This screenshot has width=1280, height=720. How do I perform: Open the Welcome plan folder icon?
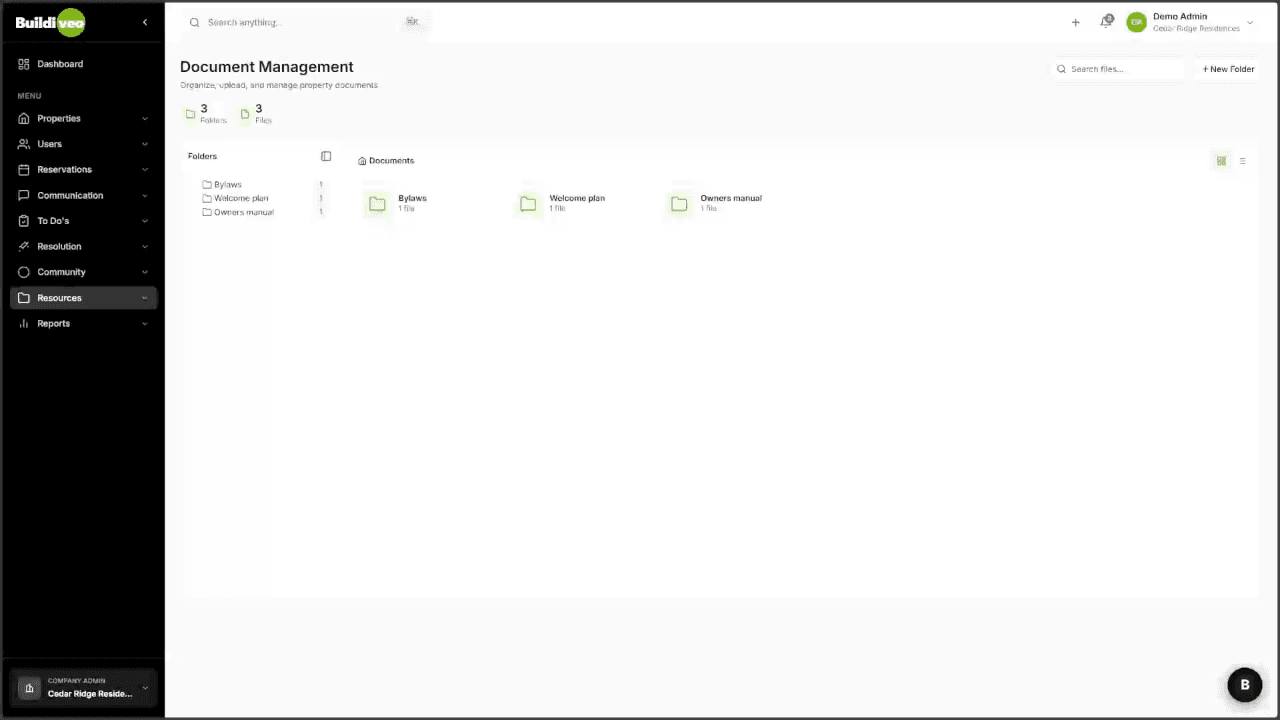(x=528, y=204)
